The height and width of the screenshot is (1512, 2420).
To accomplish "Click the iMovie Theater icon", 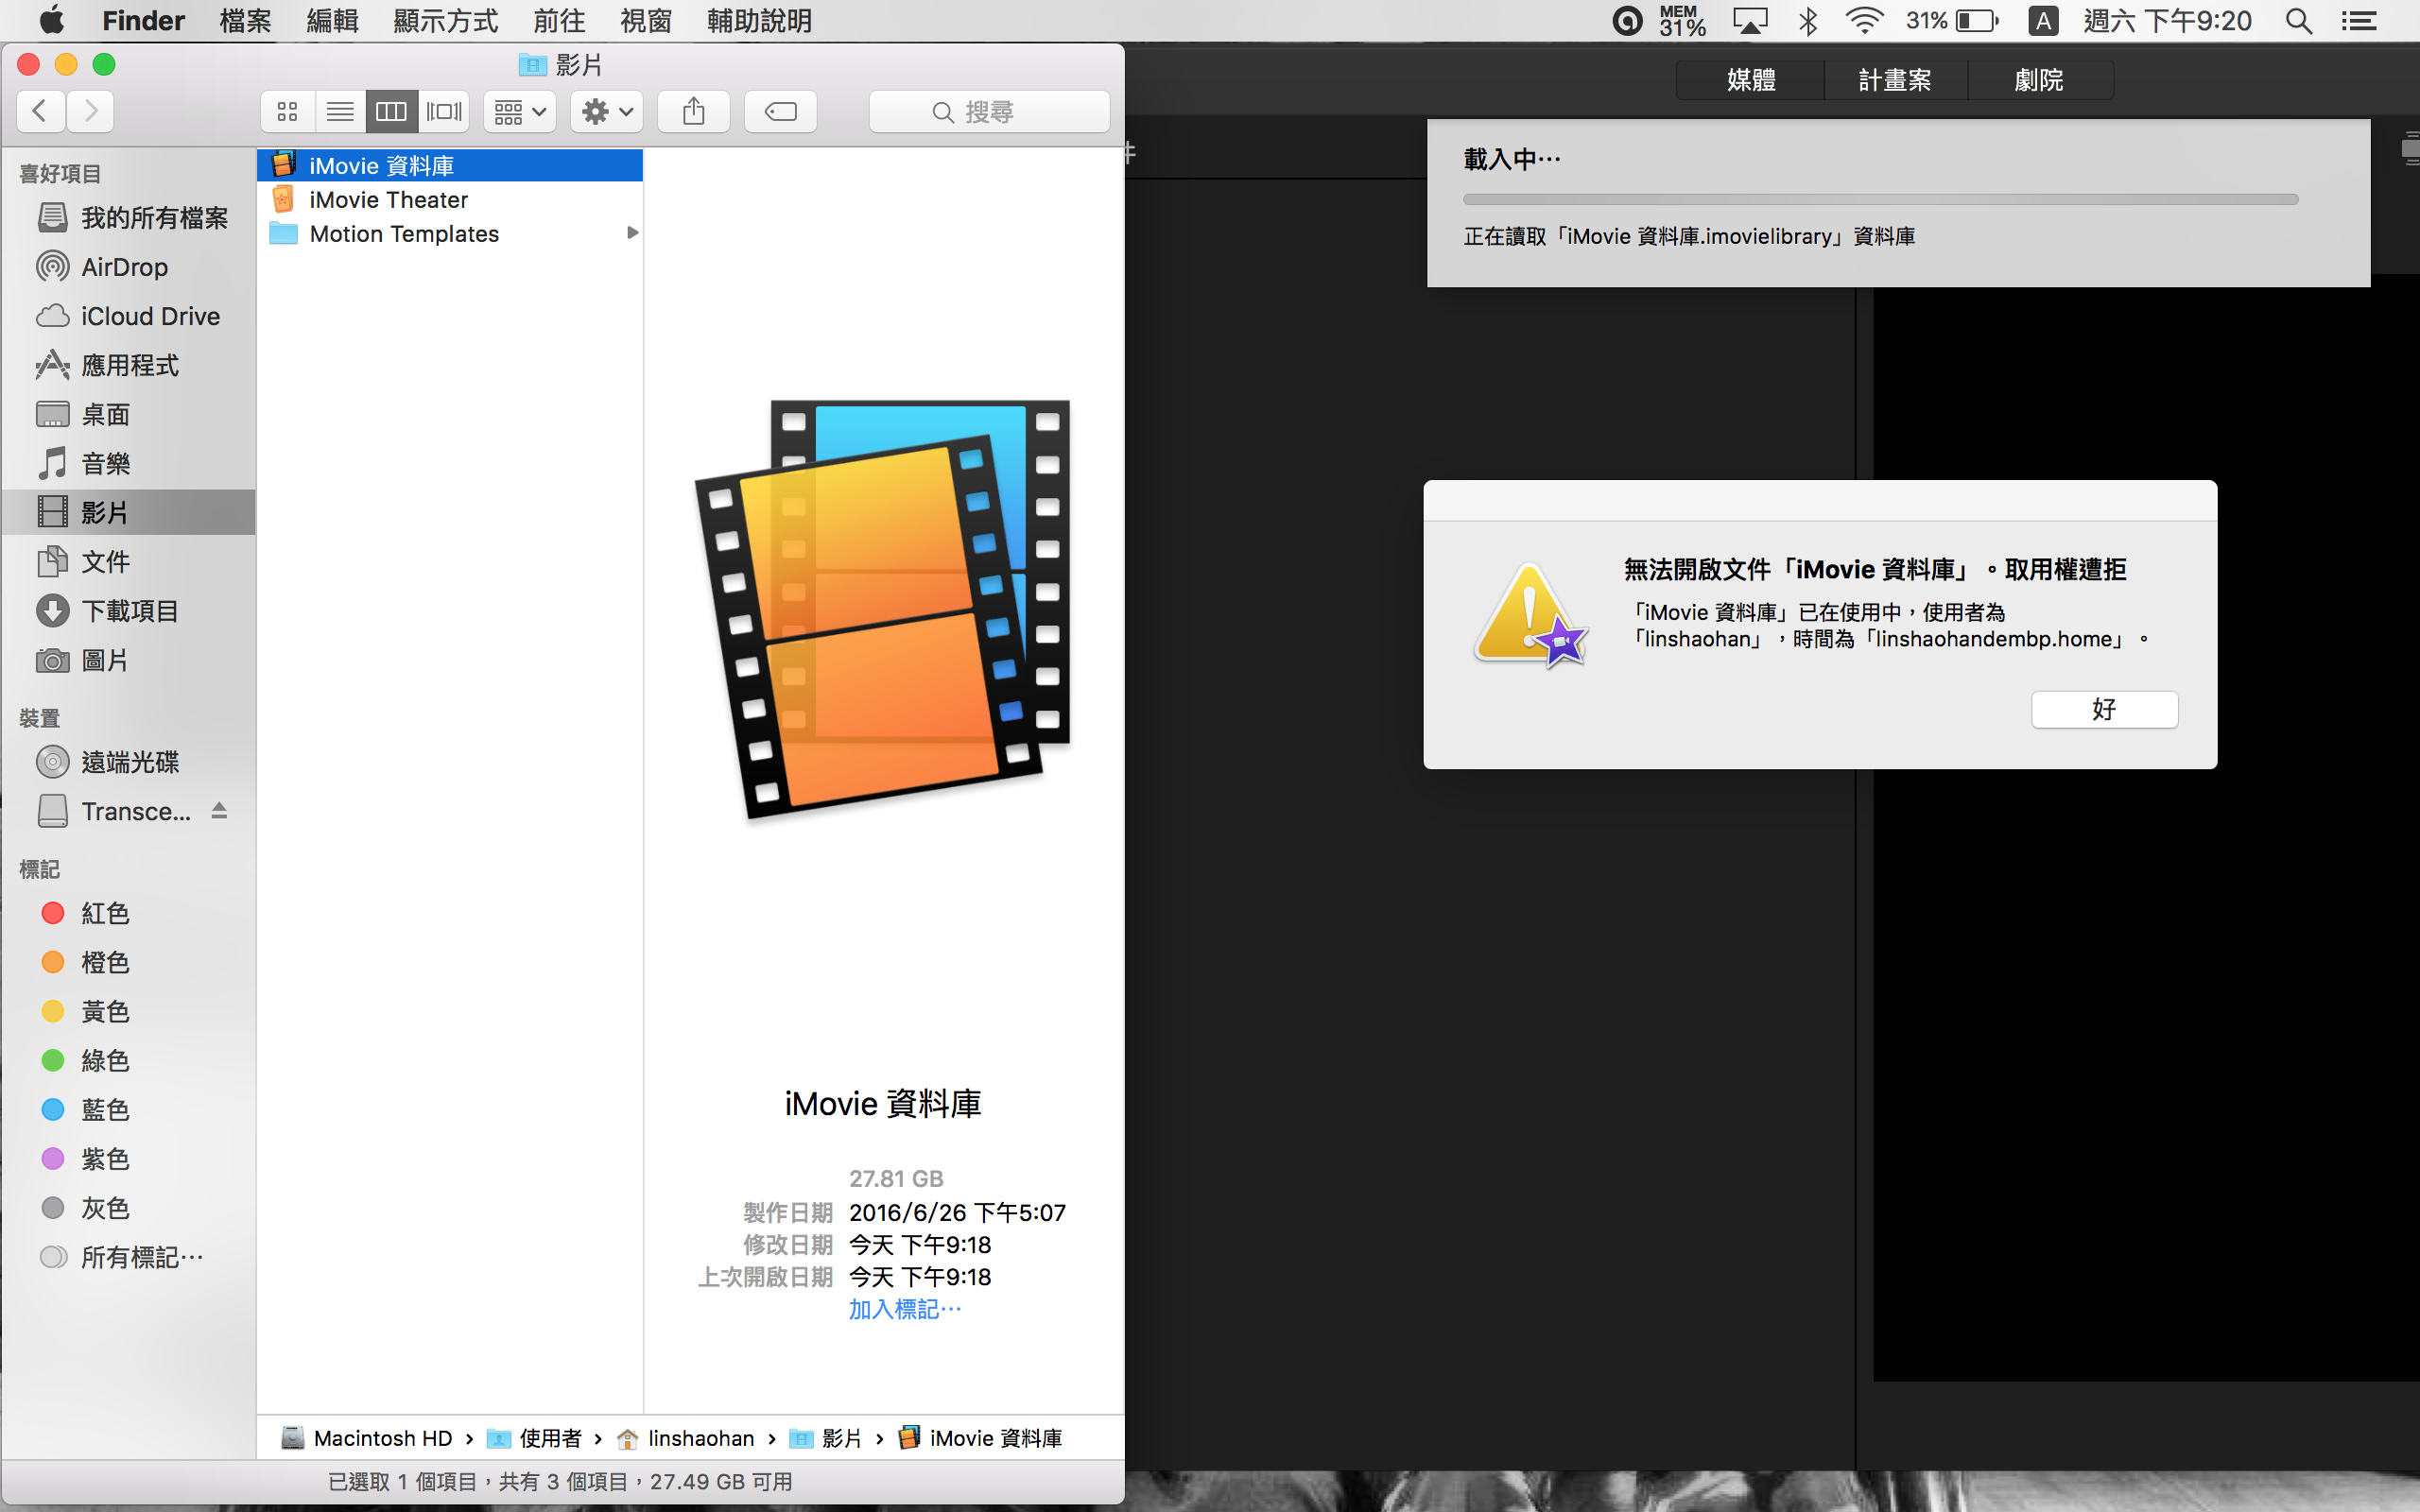I will pyautogui.click(x=283, y=198).
